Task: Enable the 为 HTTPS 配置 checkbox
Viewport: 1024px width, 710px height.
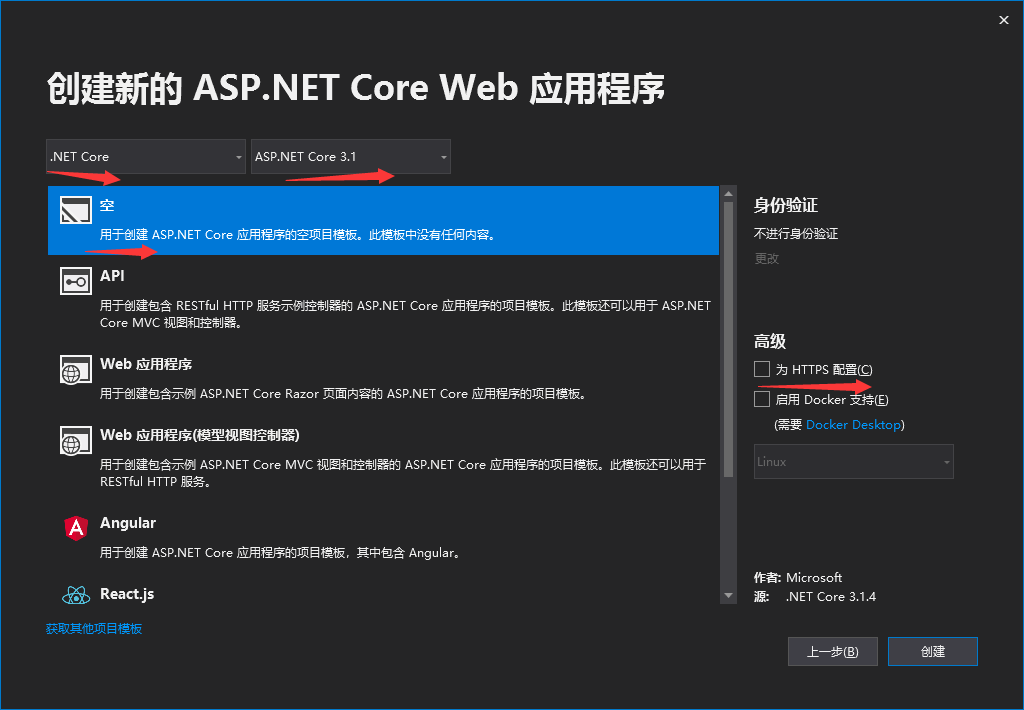Action: tap(761, 369)
